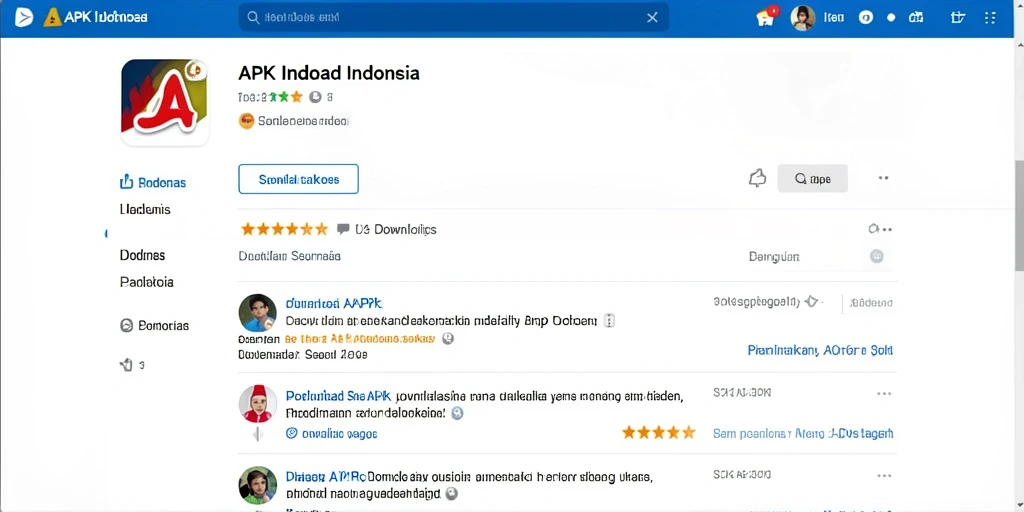The width and height of the screenshot is (1024, 512).
Task: Click the comment bubble icon near Downloiics
Action: [x=343, y=229]
